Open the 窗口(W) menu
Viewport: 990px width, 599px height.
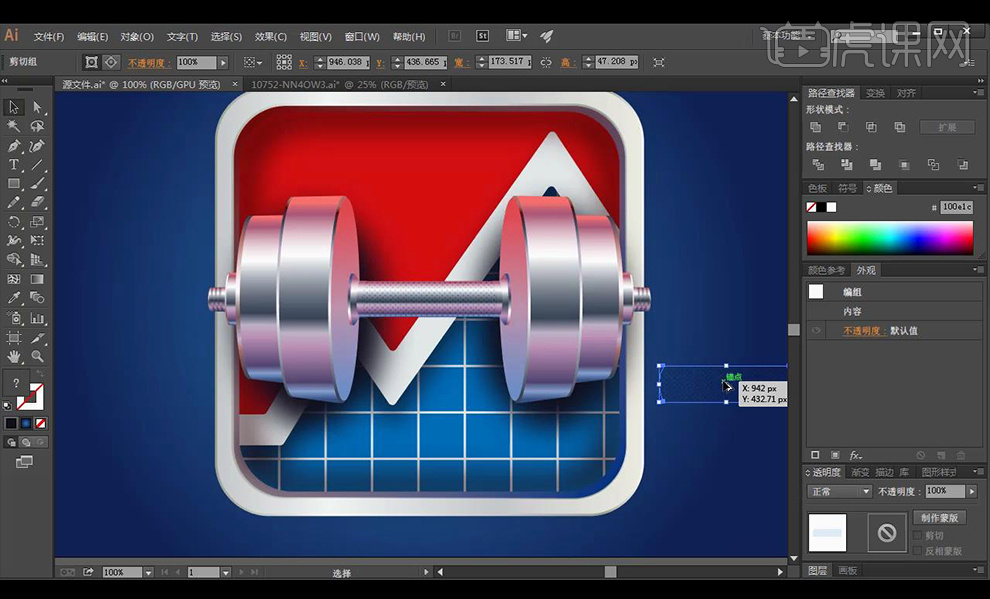click(362, 37)
